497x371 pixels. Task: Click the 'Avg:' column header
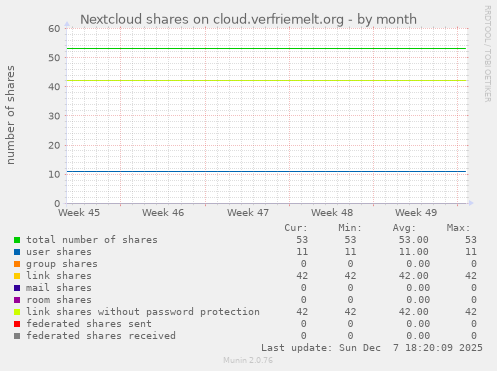pyautogui.click(x=404, y=228)
